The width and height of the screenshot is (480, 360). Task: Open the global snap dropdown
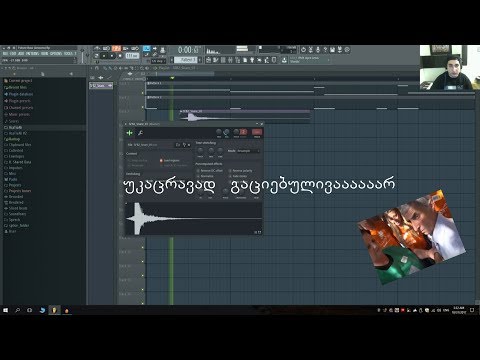tap(158, 61)
